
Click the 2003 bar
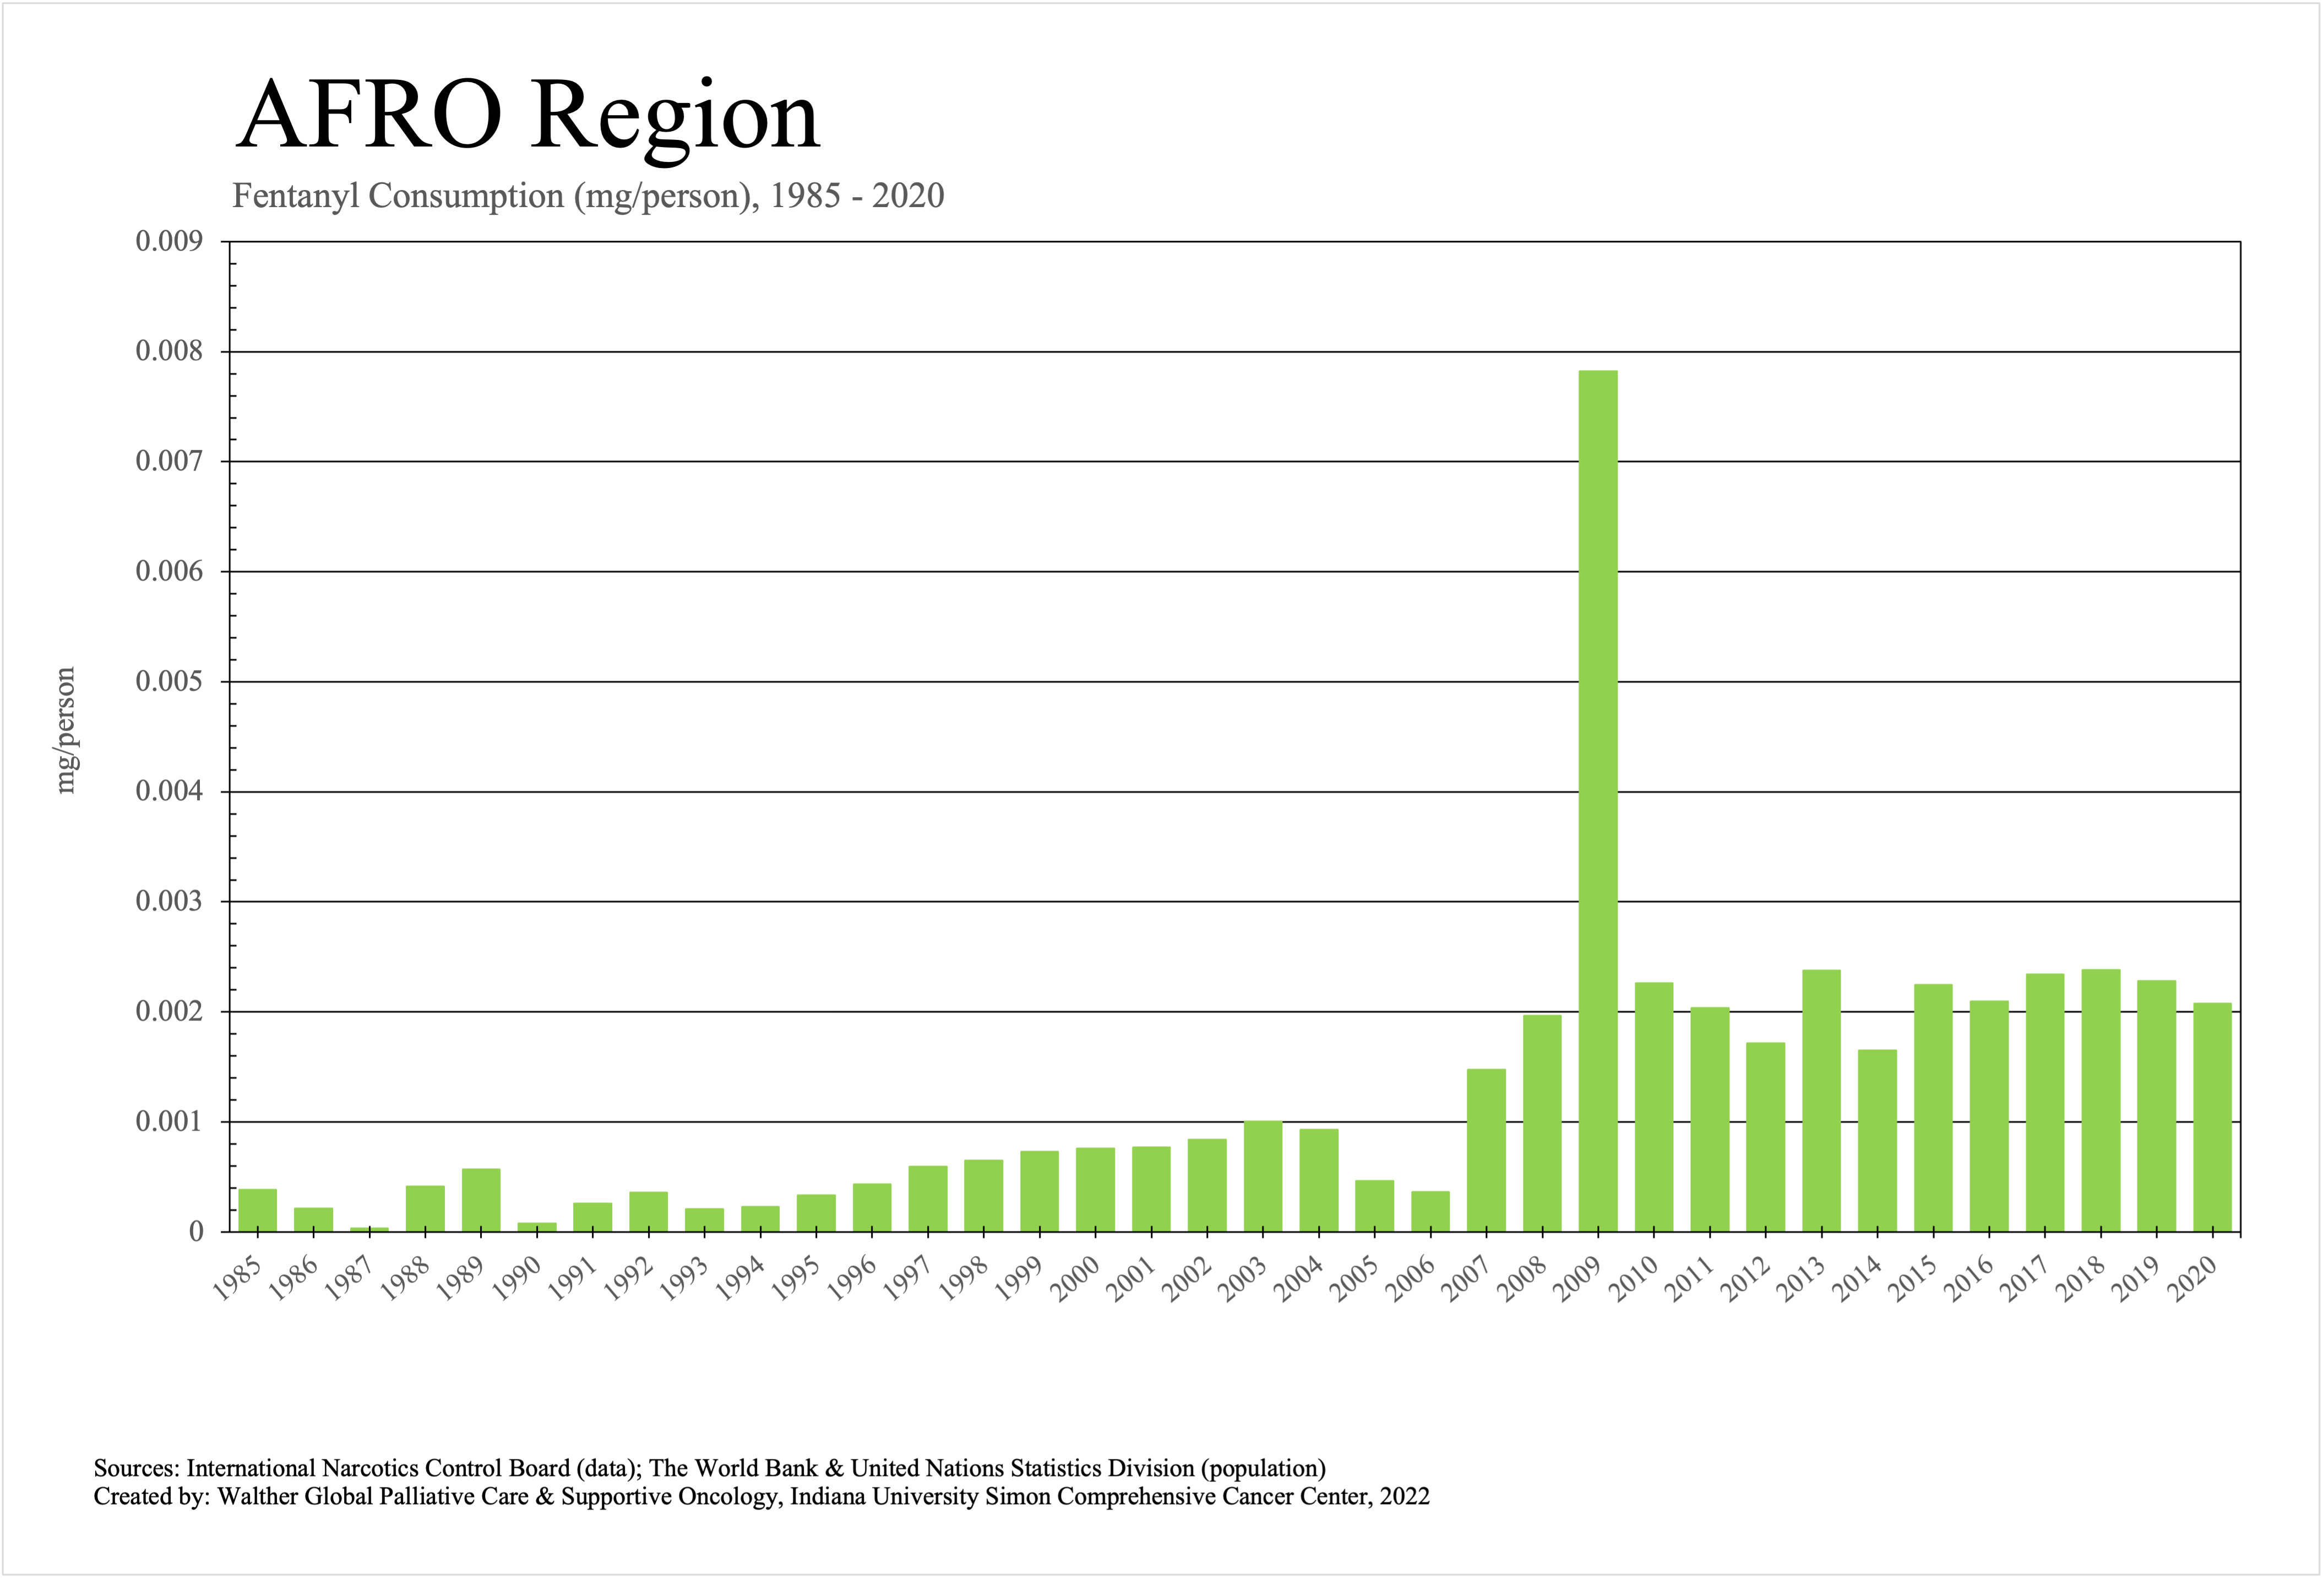tap(1263, 1176)
